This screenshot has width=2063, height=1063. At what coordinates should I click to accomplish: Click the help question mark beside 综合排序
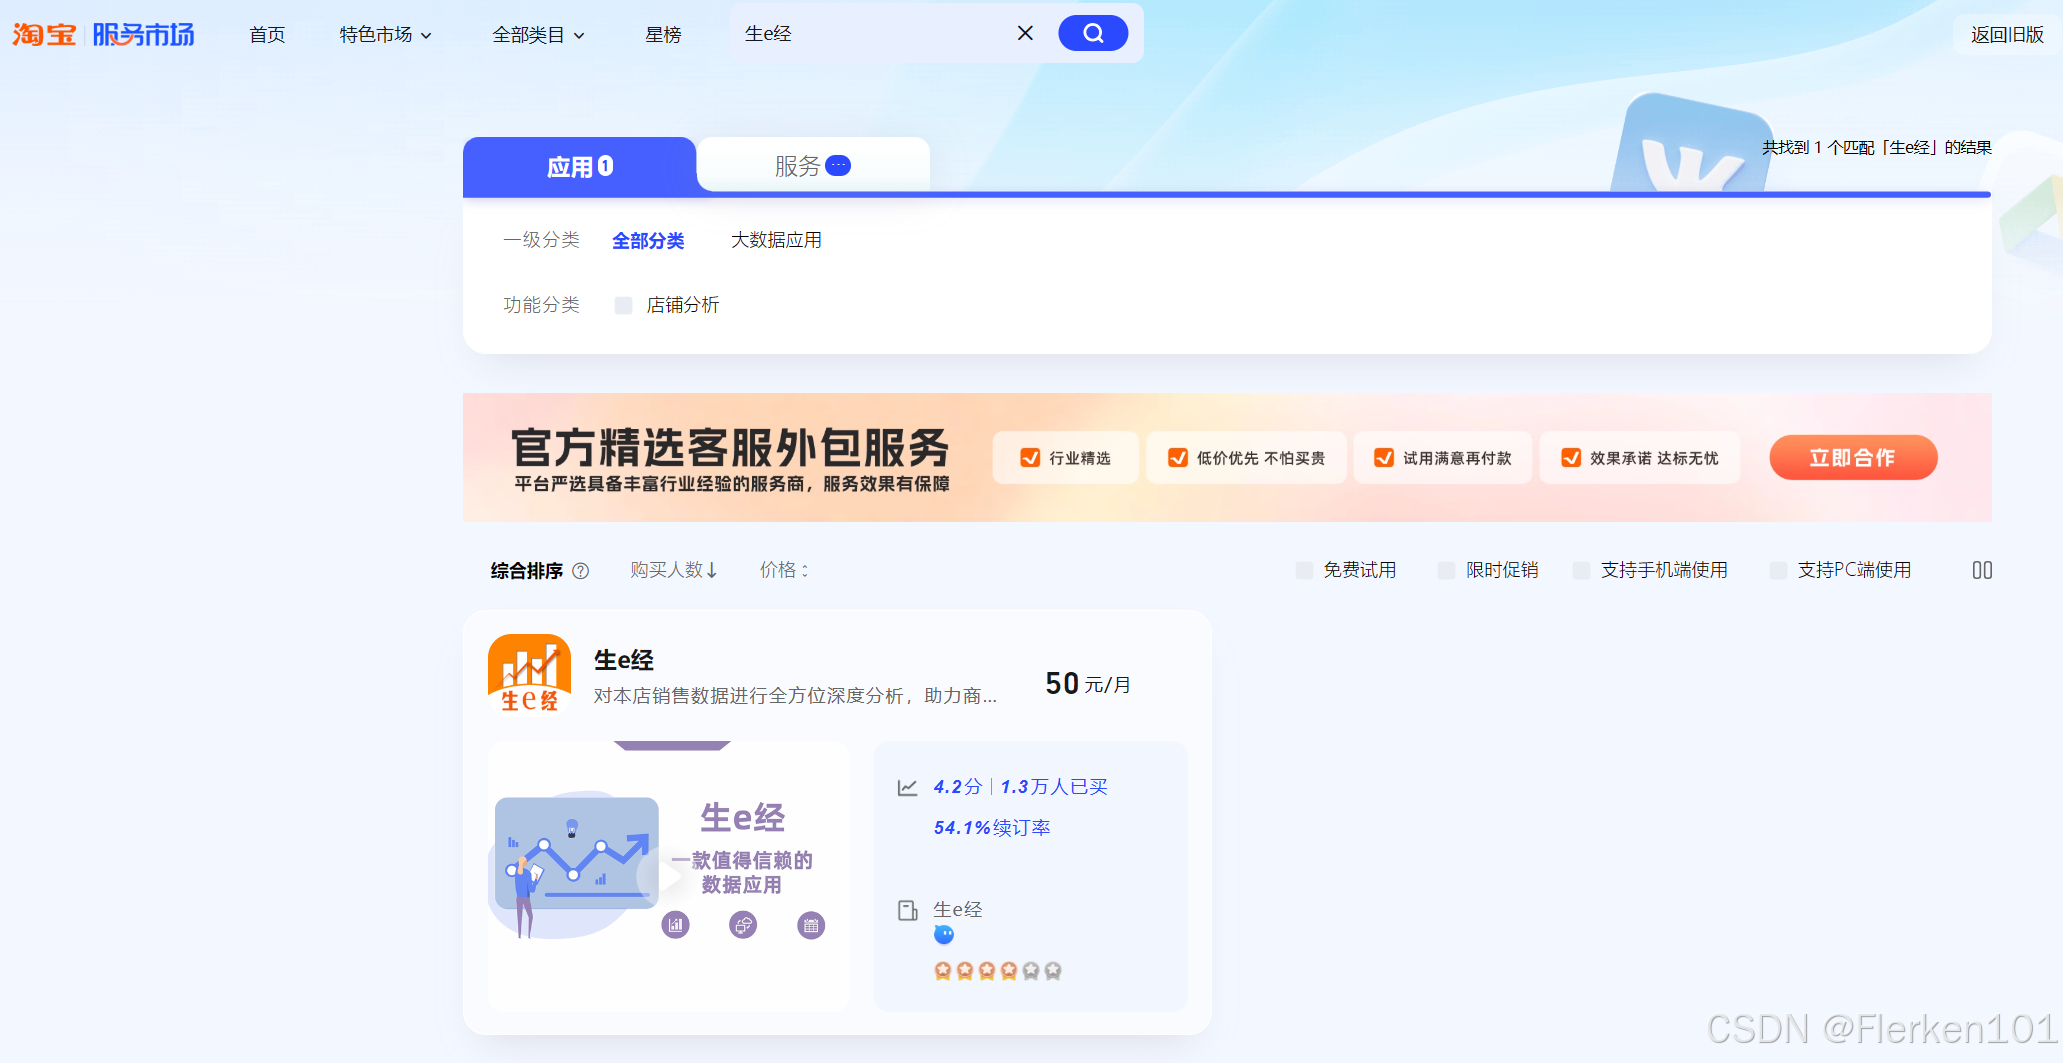pyautogui.click(x=580, y=571)
